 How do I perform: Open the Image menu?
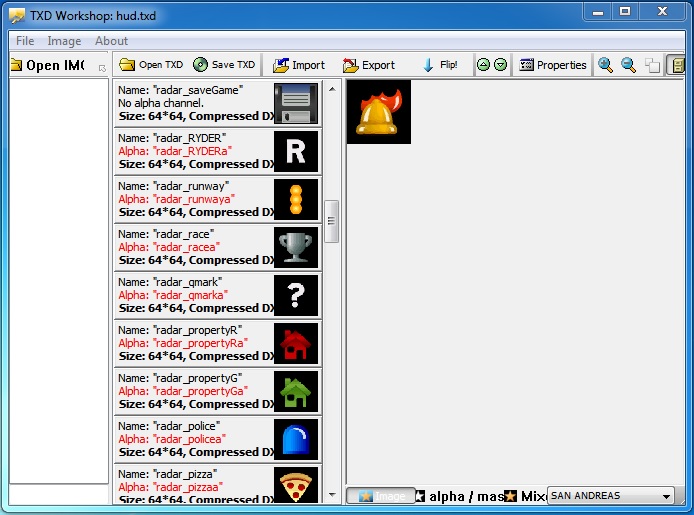pos(64,41)
